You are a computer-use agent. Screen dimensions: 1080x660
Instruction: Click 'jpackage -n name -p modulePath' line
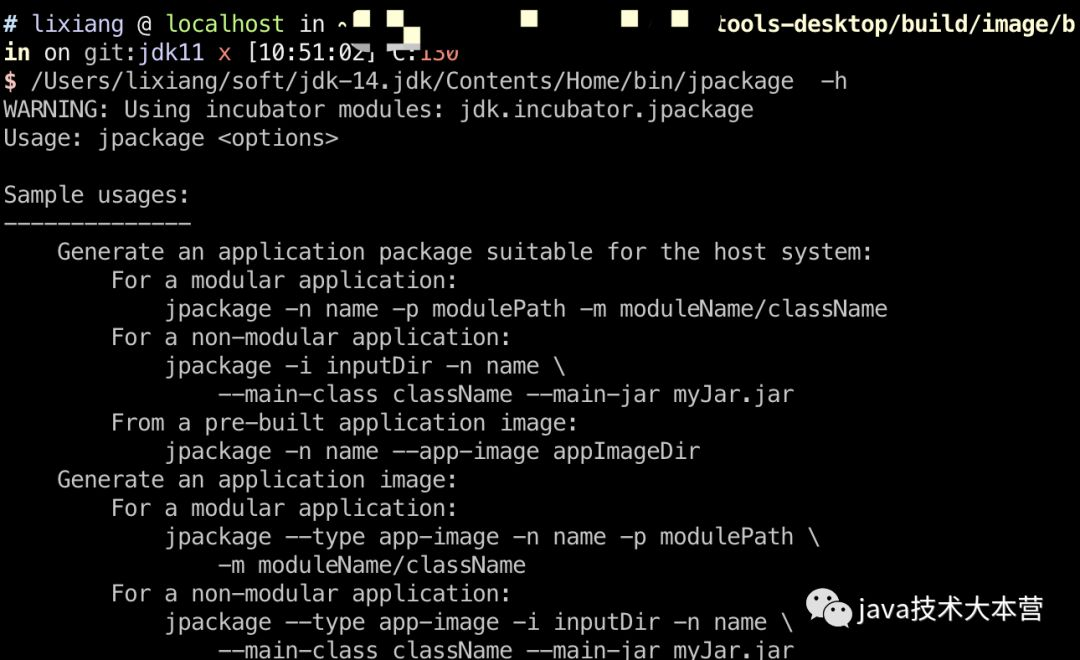(x=526, y=309)
